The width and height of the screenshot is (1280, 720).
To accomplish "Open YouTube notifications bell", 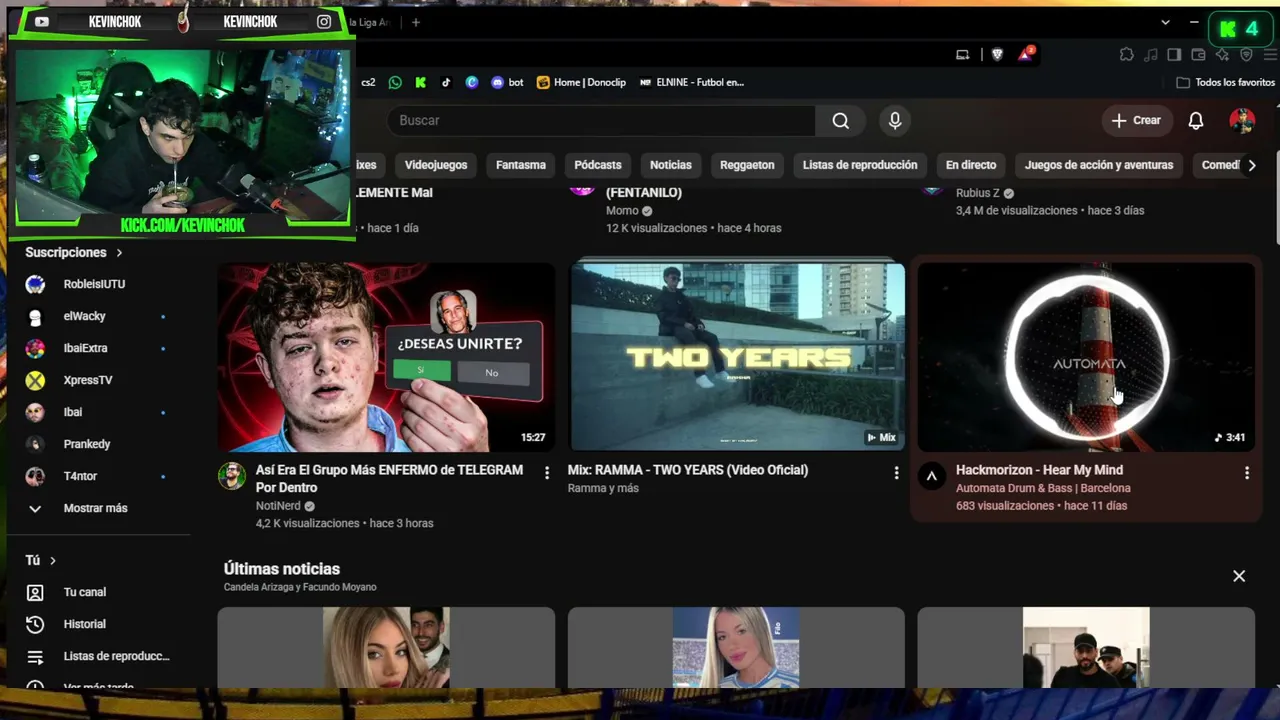I will point(1196,121).
